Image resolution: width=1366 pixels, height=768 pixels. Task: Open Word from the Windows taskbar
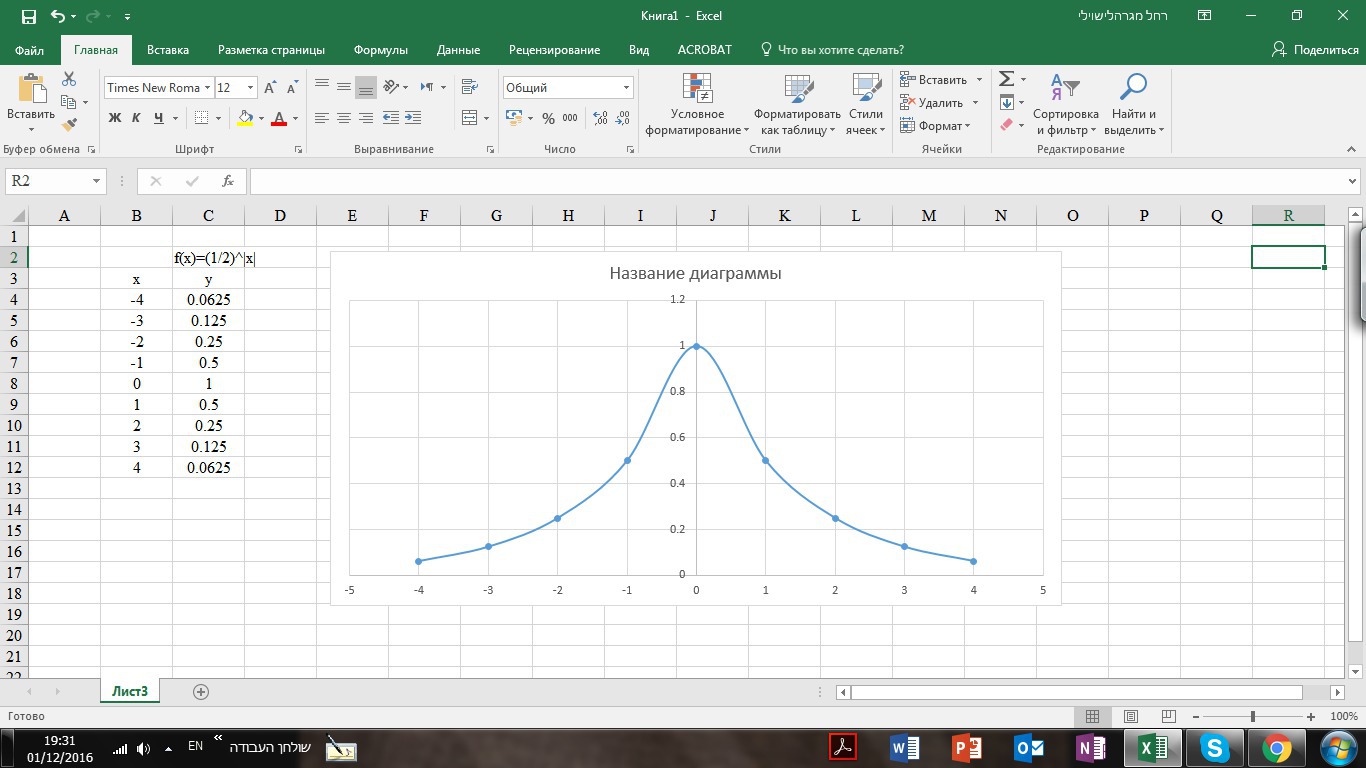[904, 748]
